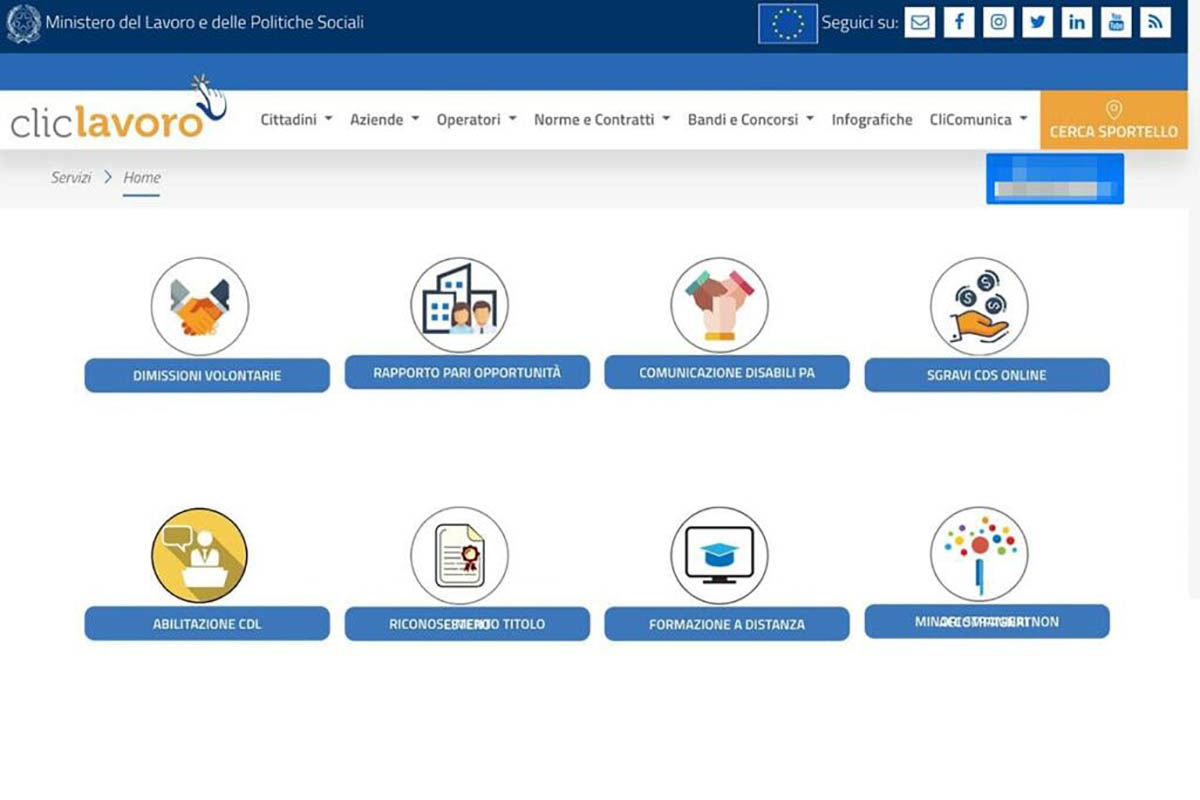Follow the Servizi breadcrumb link
Viewport: 1200px width, 800px height.
[70, 177]
